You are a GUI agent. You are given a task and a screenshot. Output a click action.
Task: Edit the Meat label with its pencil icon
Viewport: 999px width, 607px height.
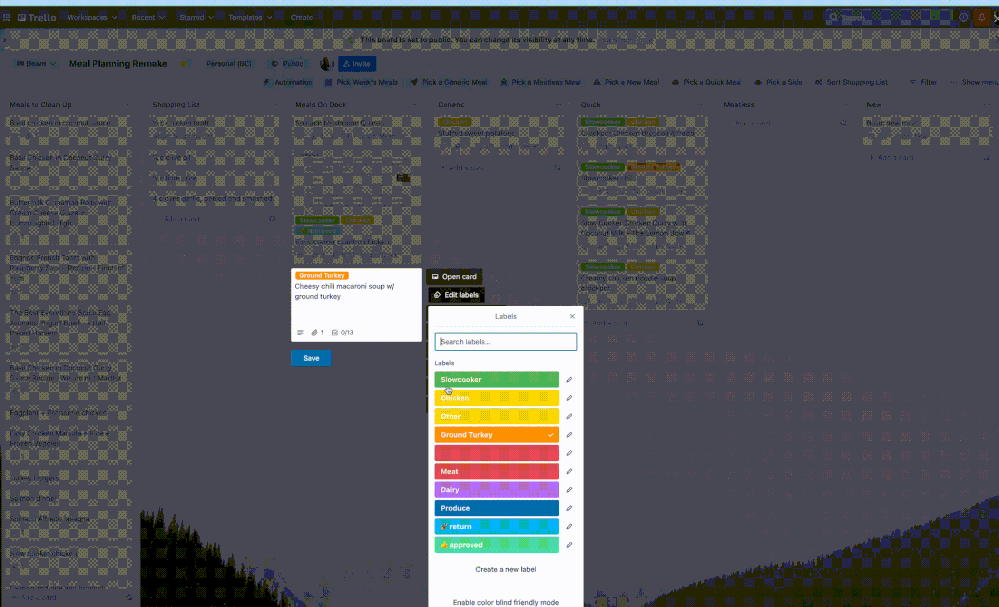coord(569,470)
